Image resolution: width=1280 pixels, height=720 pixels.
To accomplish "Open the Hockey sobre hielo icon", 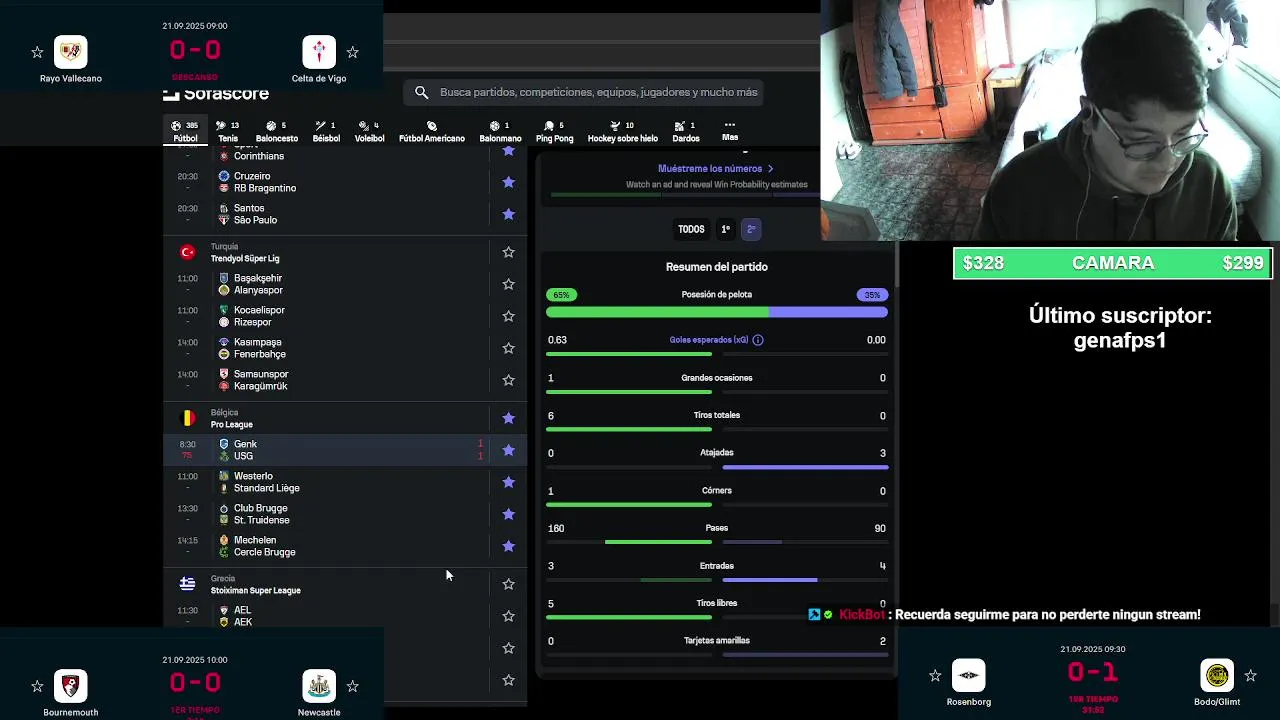I will coord(622,131).
